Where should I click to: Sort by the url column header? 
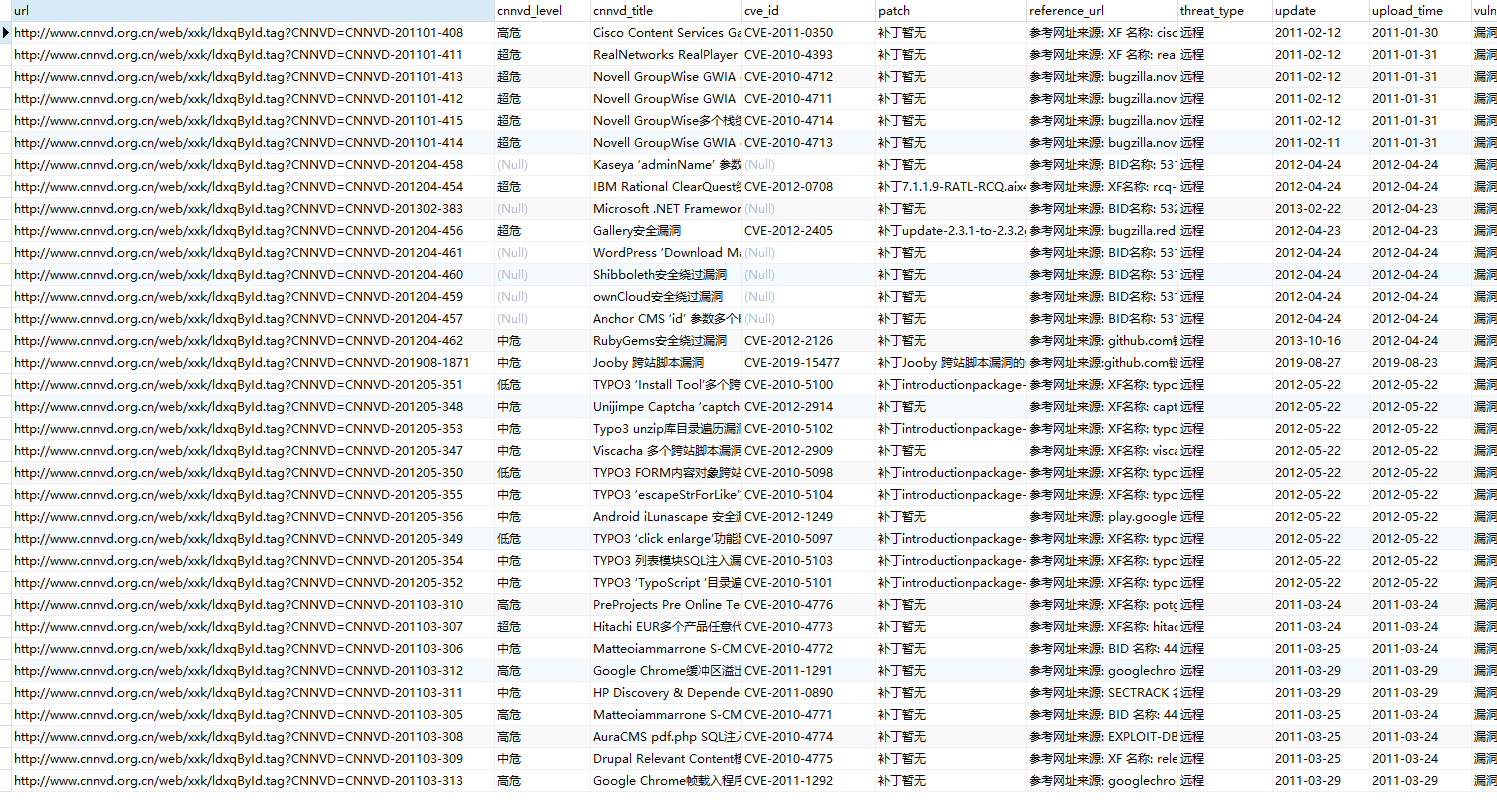[253, 11]
